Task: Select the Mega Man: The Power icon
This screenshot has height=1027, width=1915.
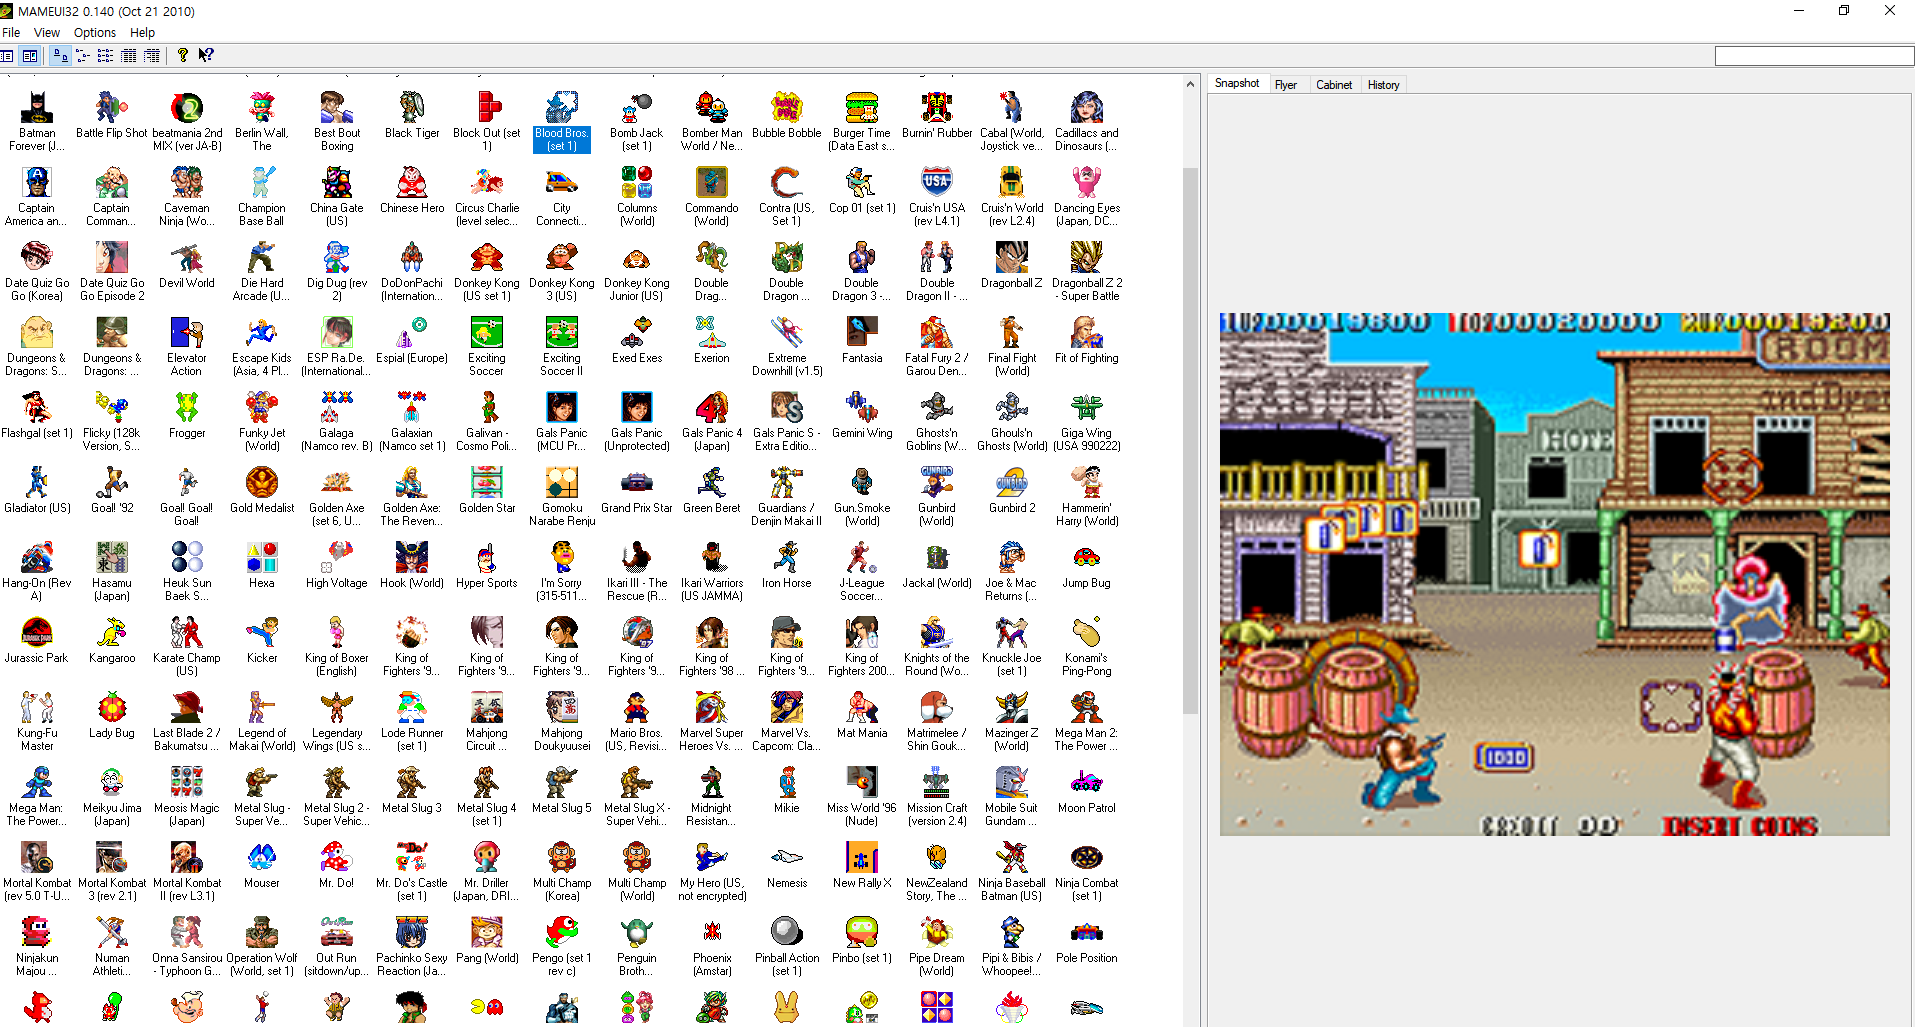Action: 37,782
